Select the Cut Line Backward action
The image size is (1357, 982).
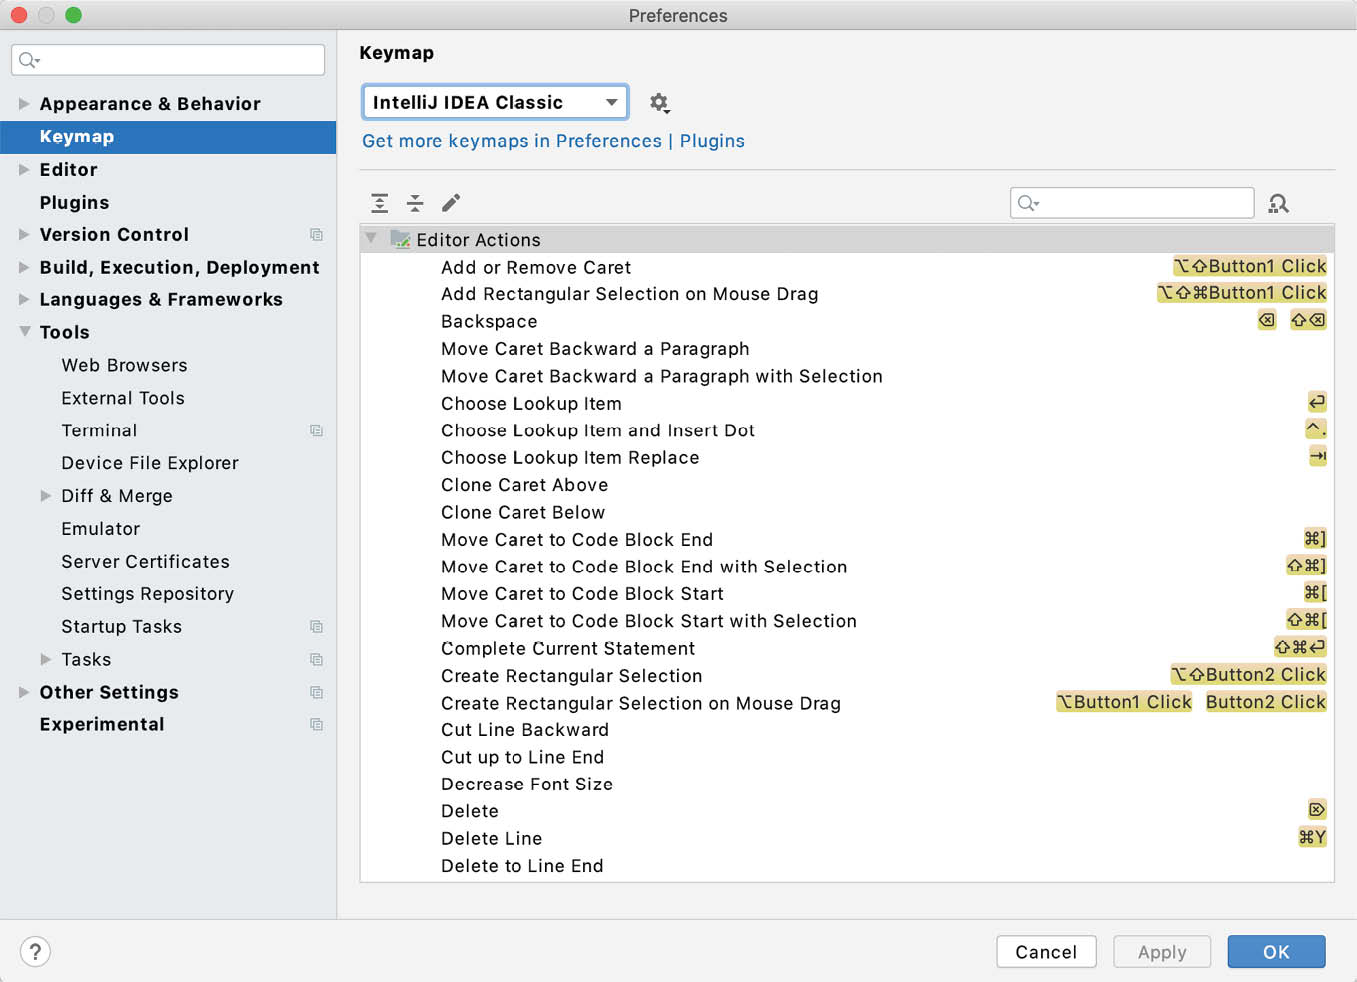coord(847,730)
